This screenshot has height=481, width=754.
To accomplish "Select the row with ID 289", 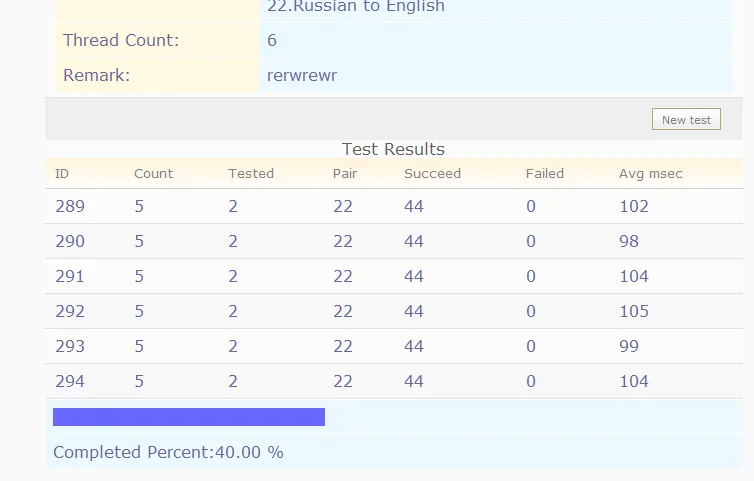I will [70, 207].
